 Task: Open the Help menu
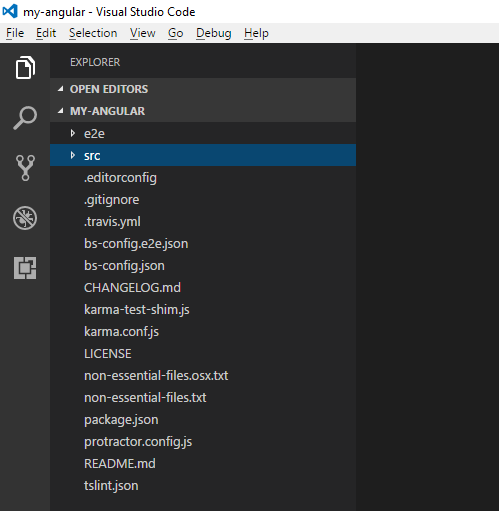pyautogui.click(x=256, y=33)
